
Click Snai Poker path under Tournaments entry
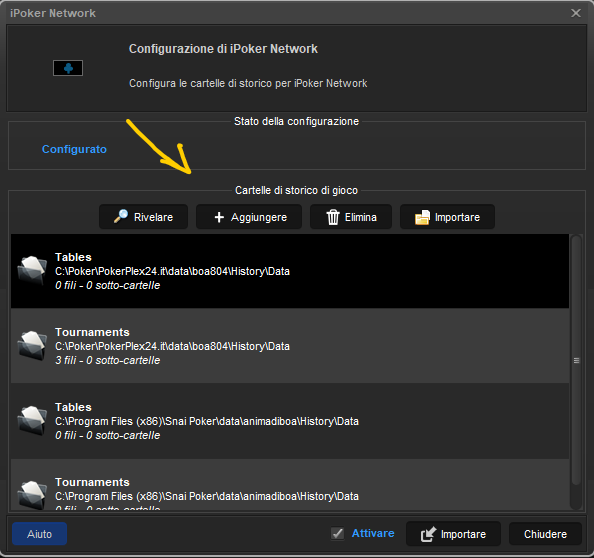pos(207,496)
